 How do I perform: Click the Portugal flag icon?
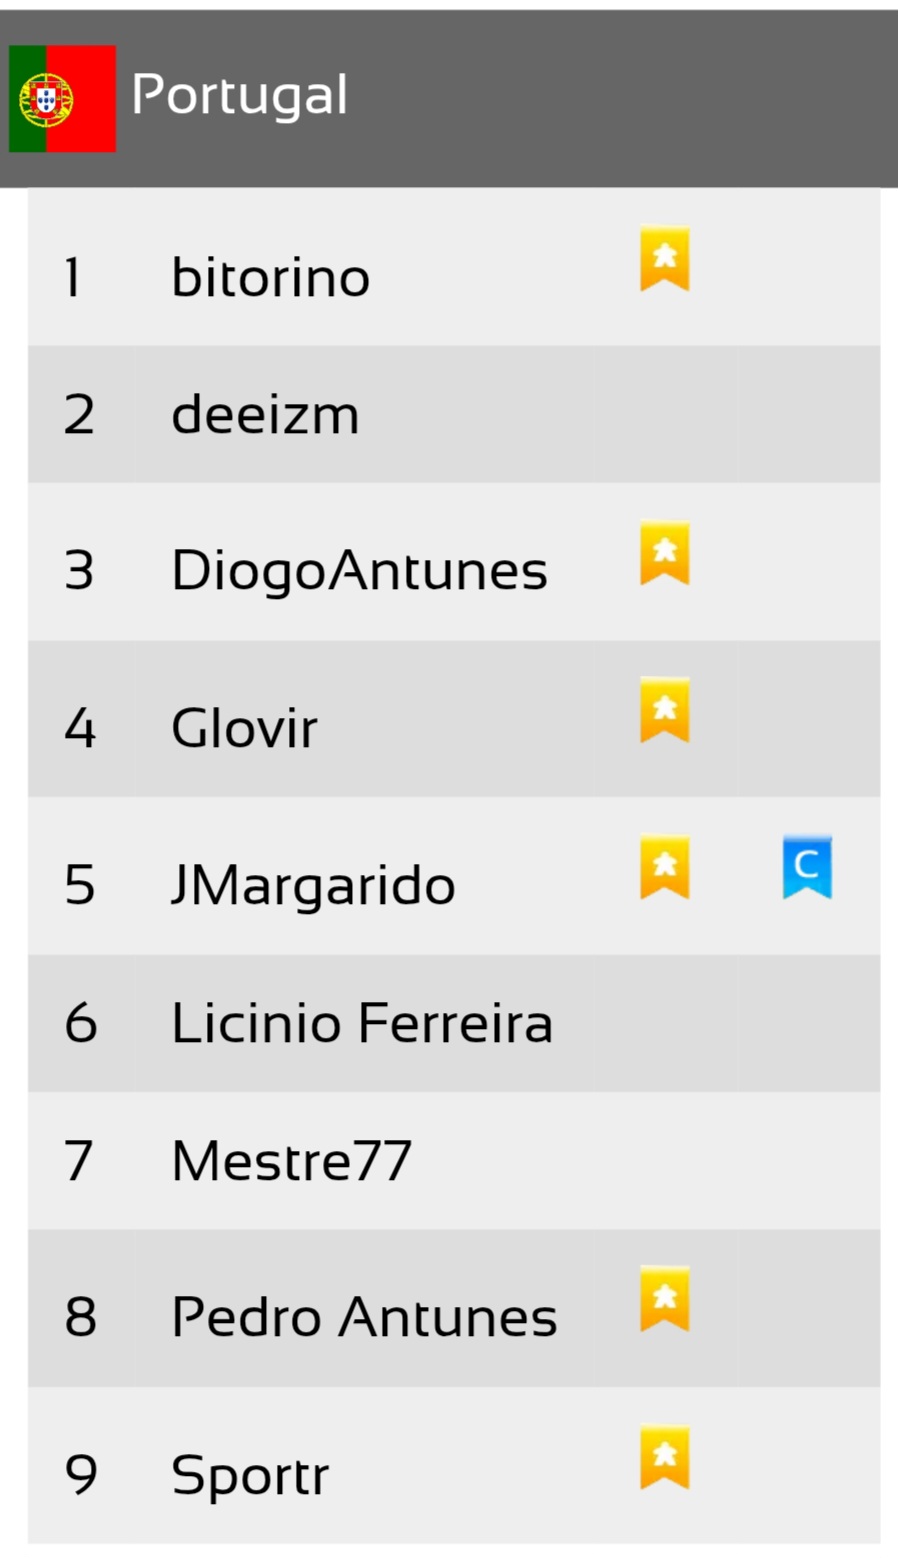tap(62, 98)
